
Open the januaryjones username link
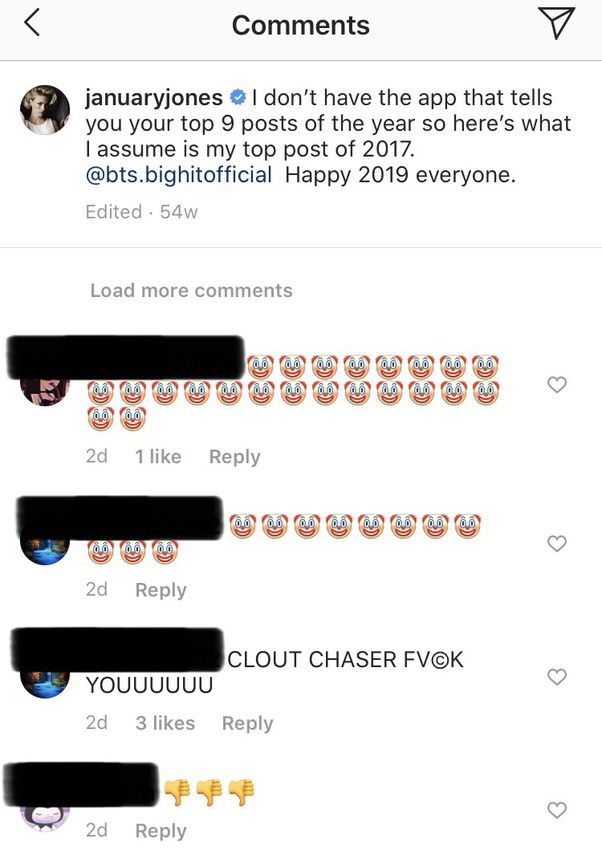pos(154,98)
